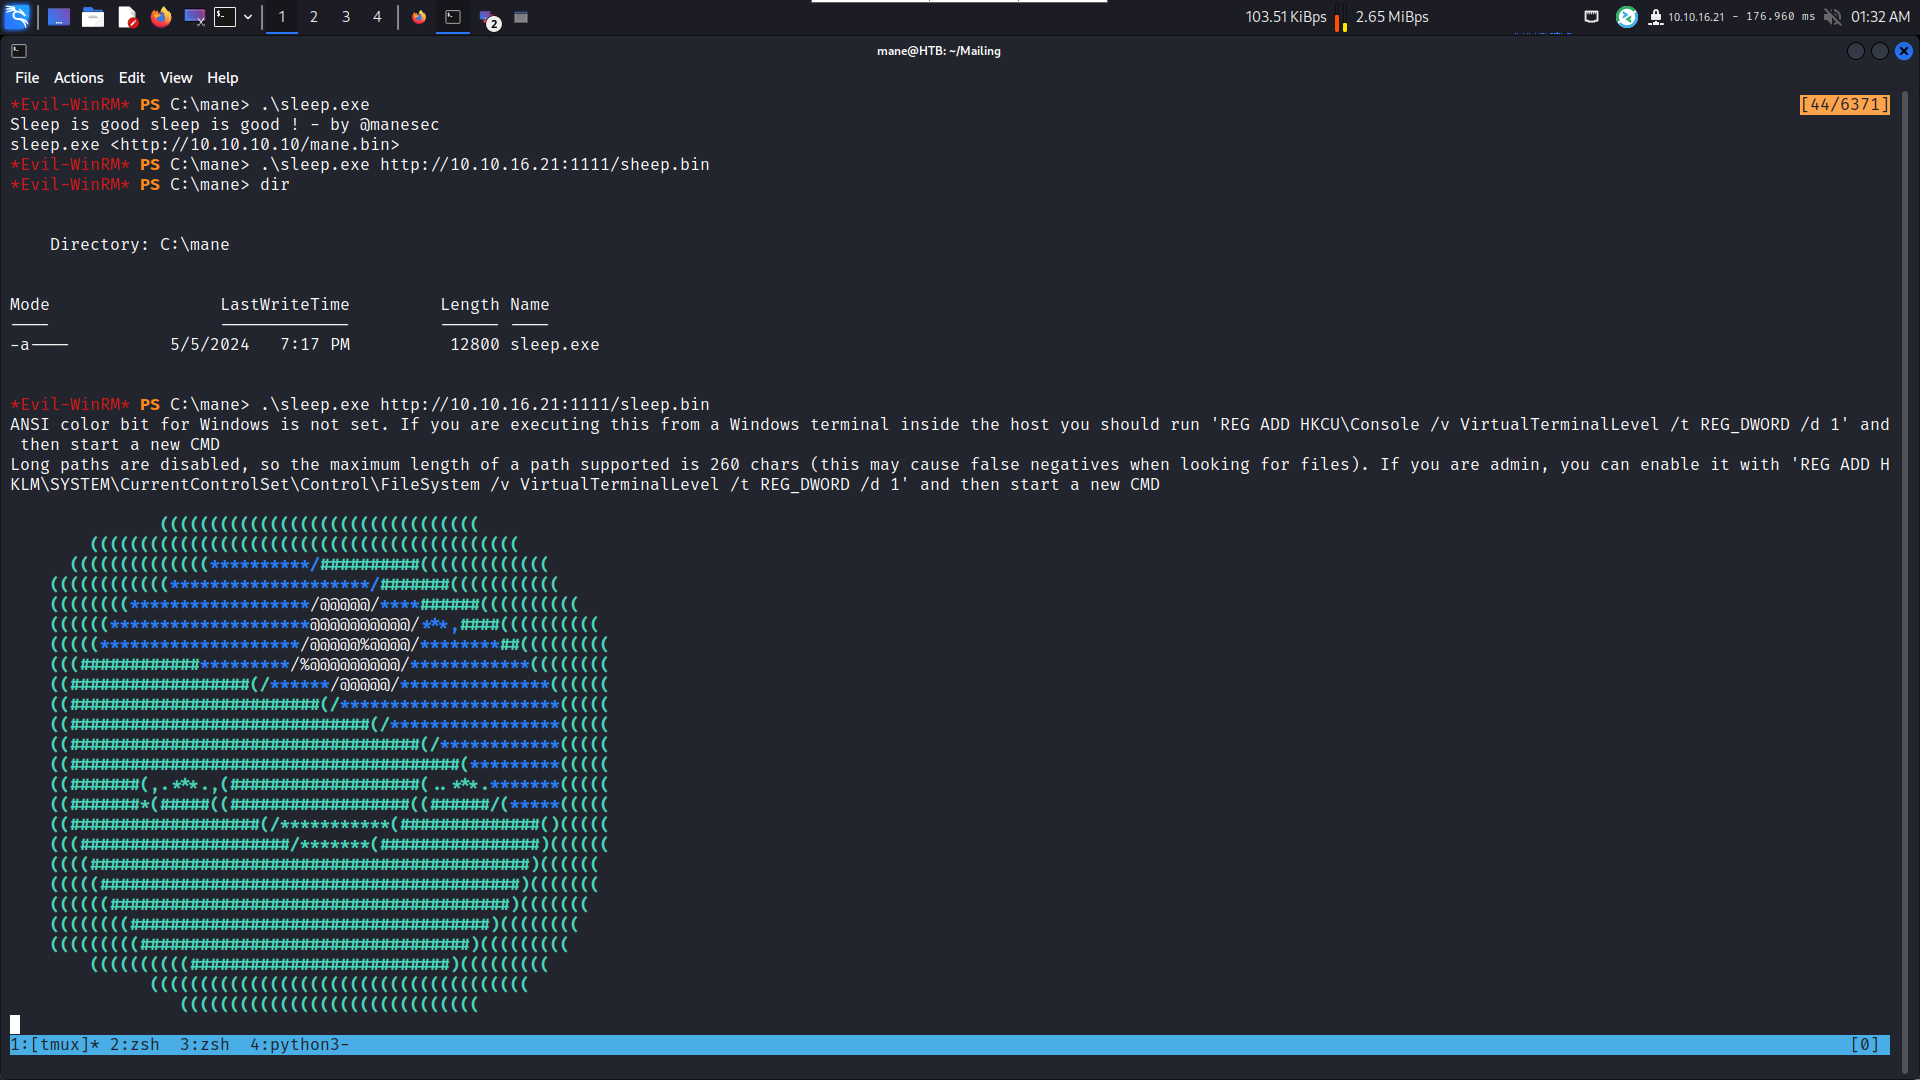1920x1080 pixels.
Task: Click the terminal window menu icon in titlebar
Action: coord(19,51)
